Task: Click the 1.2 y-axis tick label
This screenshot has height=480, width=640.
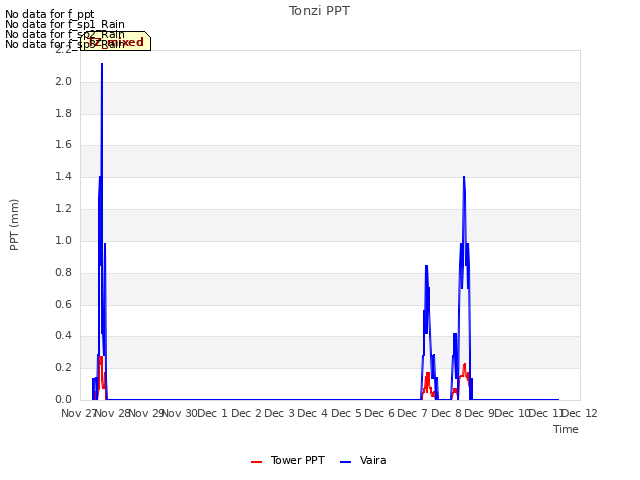Action: tap(63, 209)
